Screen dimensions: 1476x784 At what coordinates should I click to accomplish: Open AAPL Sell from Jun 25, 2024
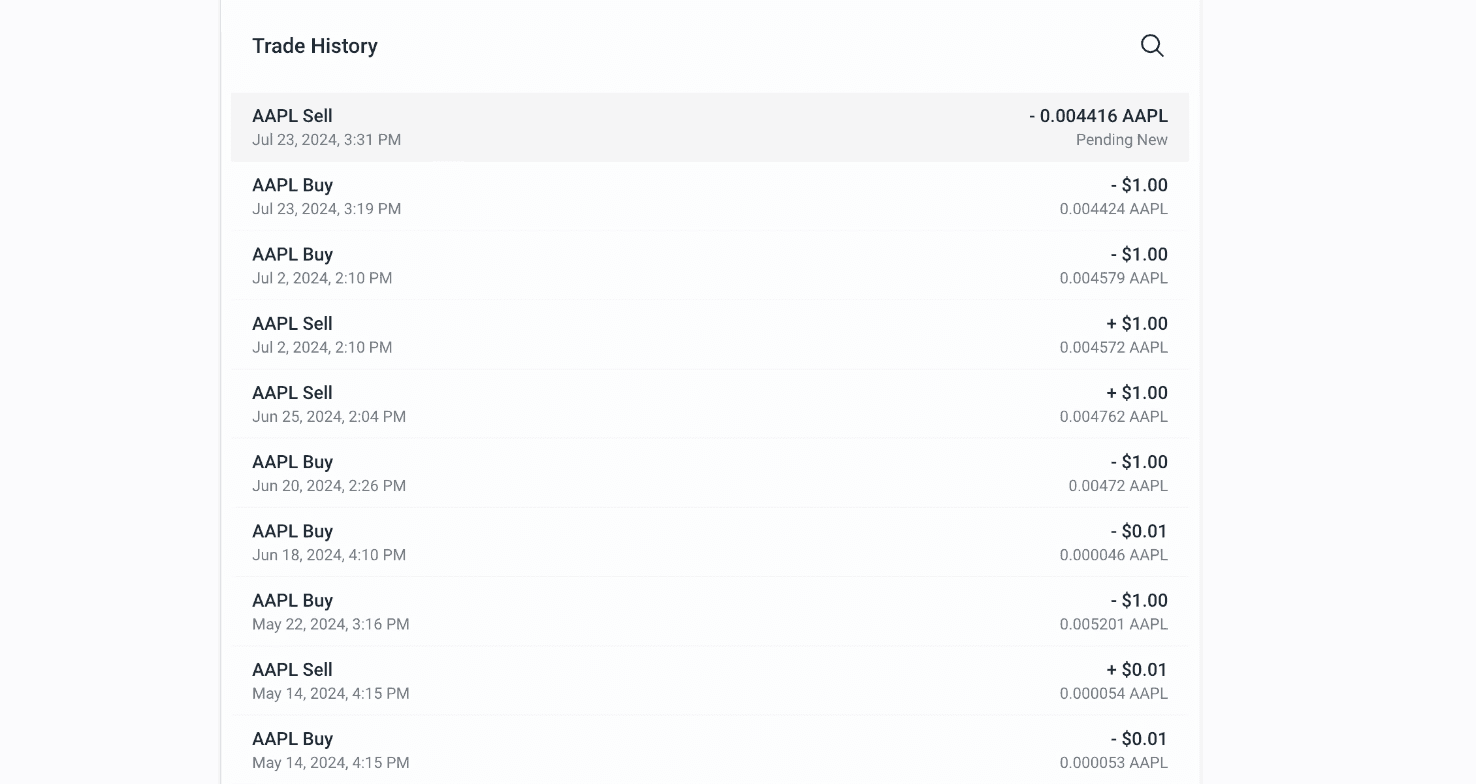(x=710, y=404)
